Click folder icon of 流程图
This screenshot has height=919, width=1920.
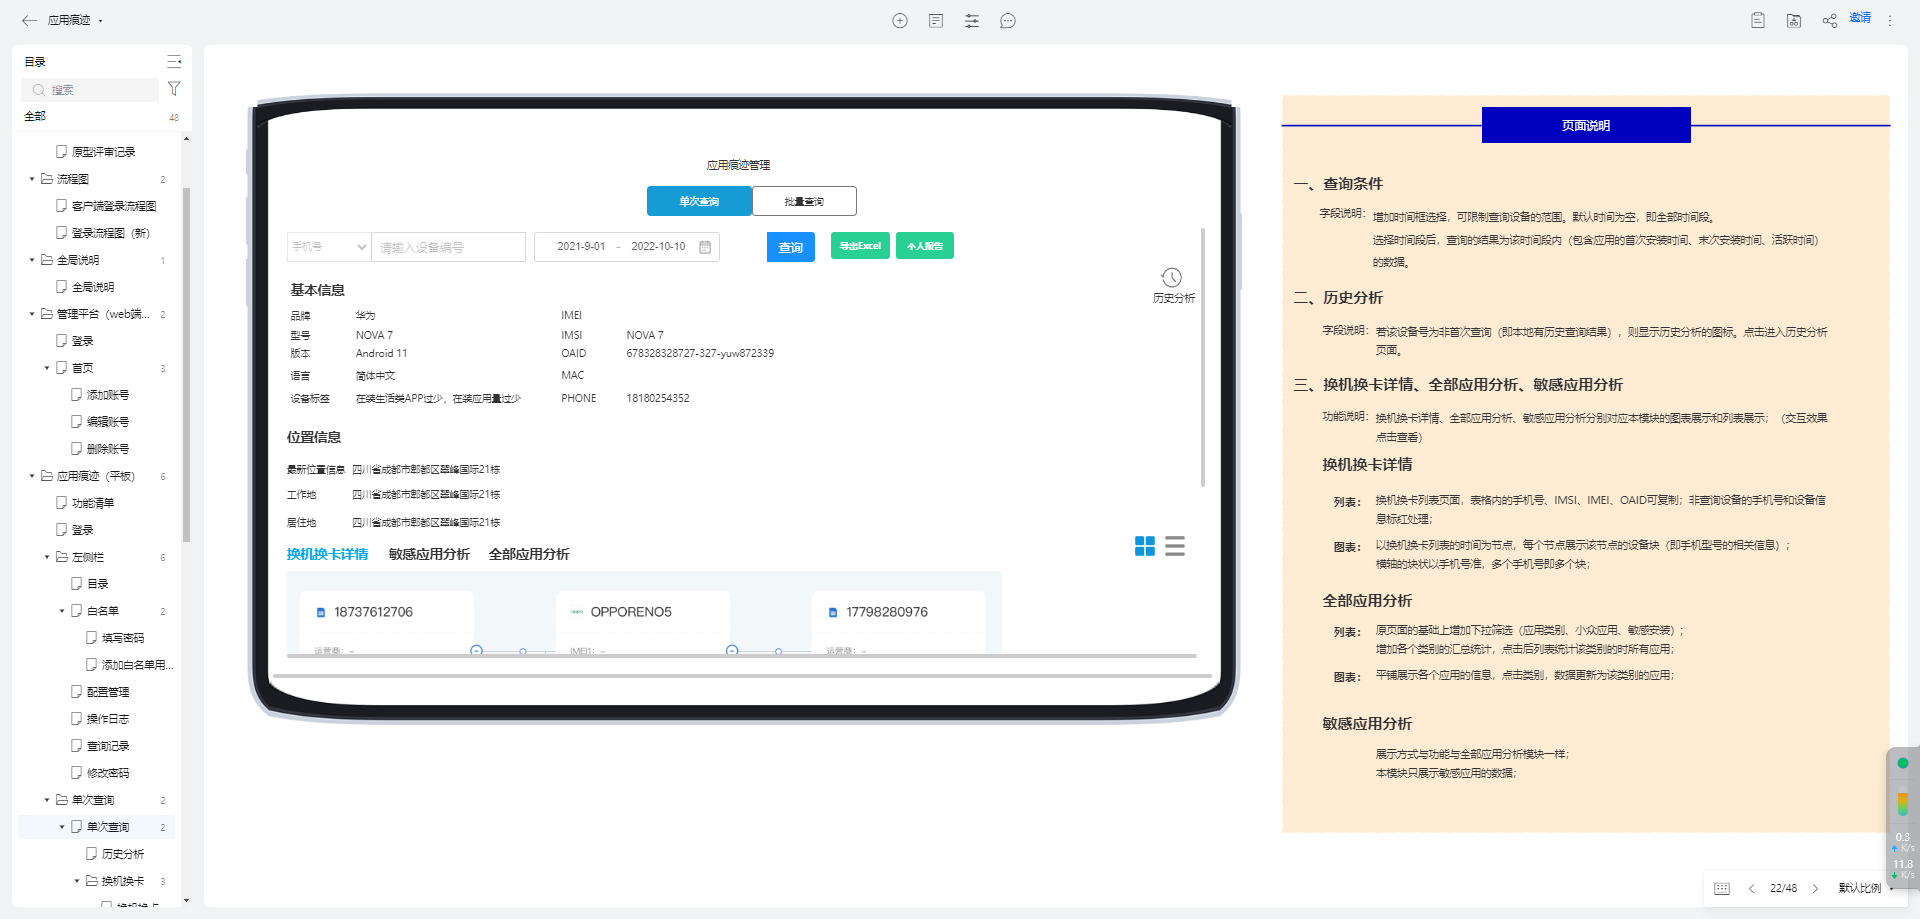coord(47,179)
